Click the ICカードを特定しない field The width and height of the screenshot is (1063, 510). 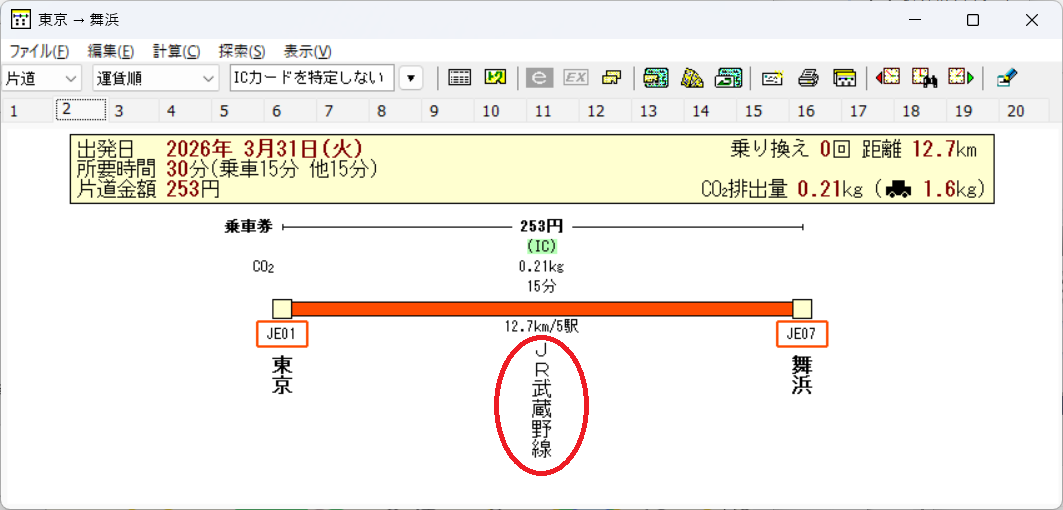click(313, 78)
